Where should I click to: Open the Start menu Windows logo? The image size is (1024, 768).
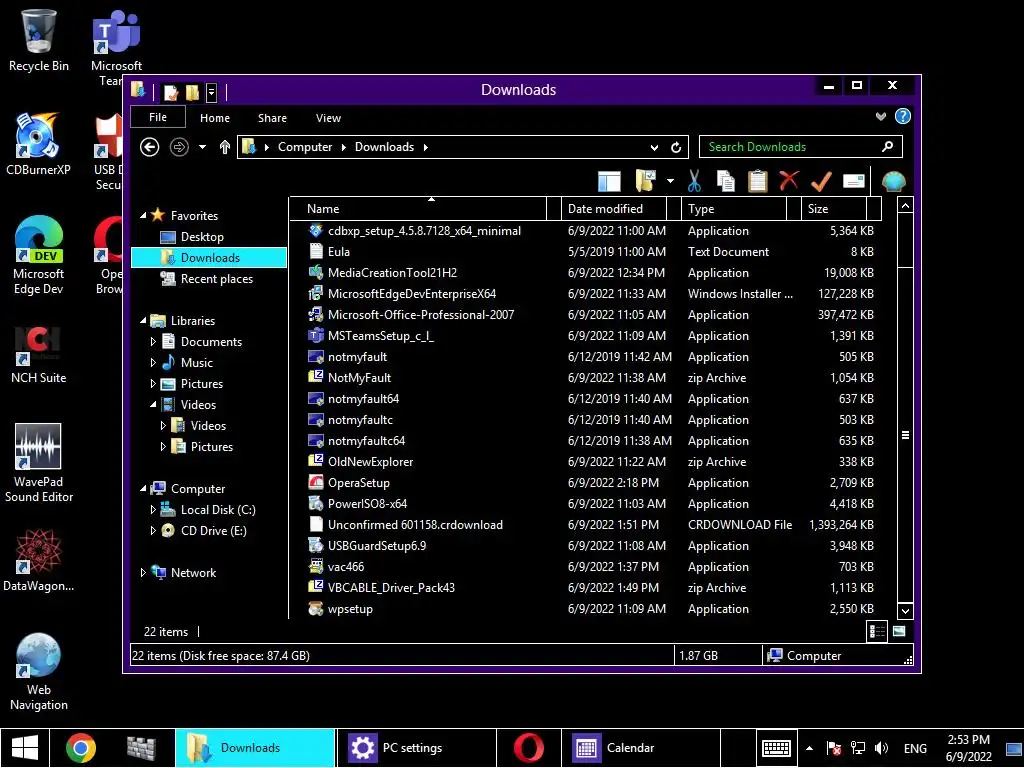point(25,748)
